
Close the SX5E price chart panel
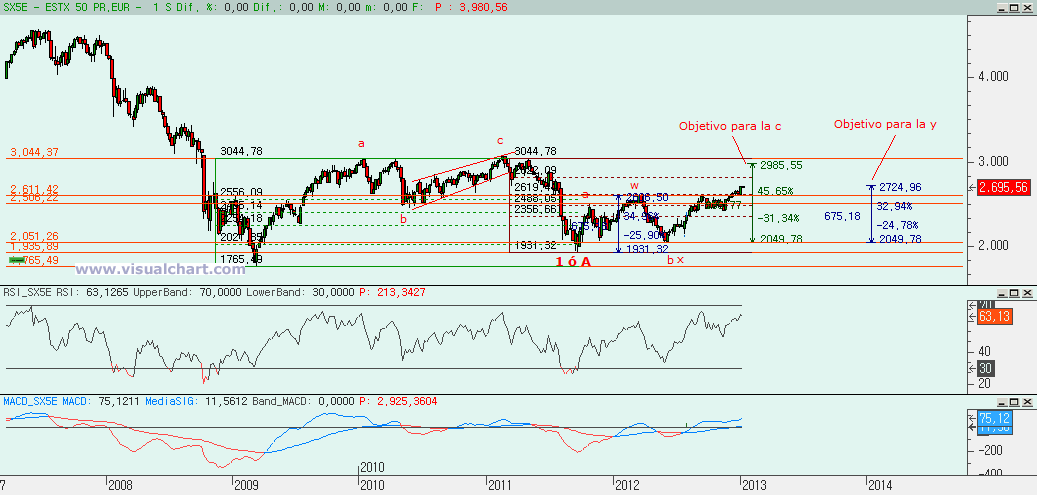coord(1026,7)
